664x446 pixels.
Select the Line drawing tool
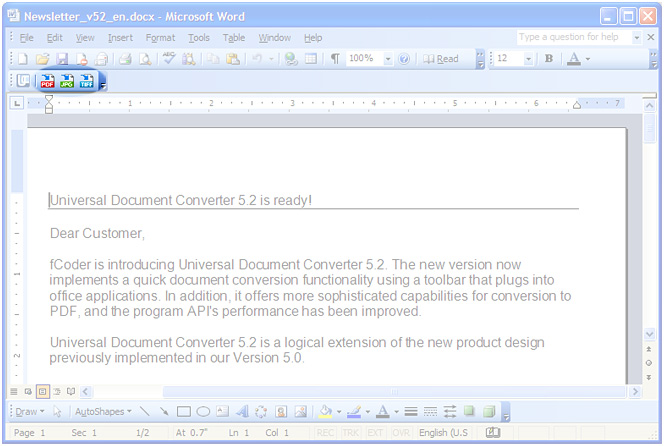pyautogui.click(x=145, y=411)
